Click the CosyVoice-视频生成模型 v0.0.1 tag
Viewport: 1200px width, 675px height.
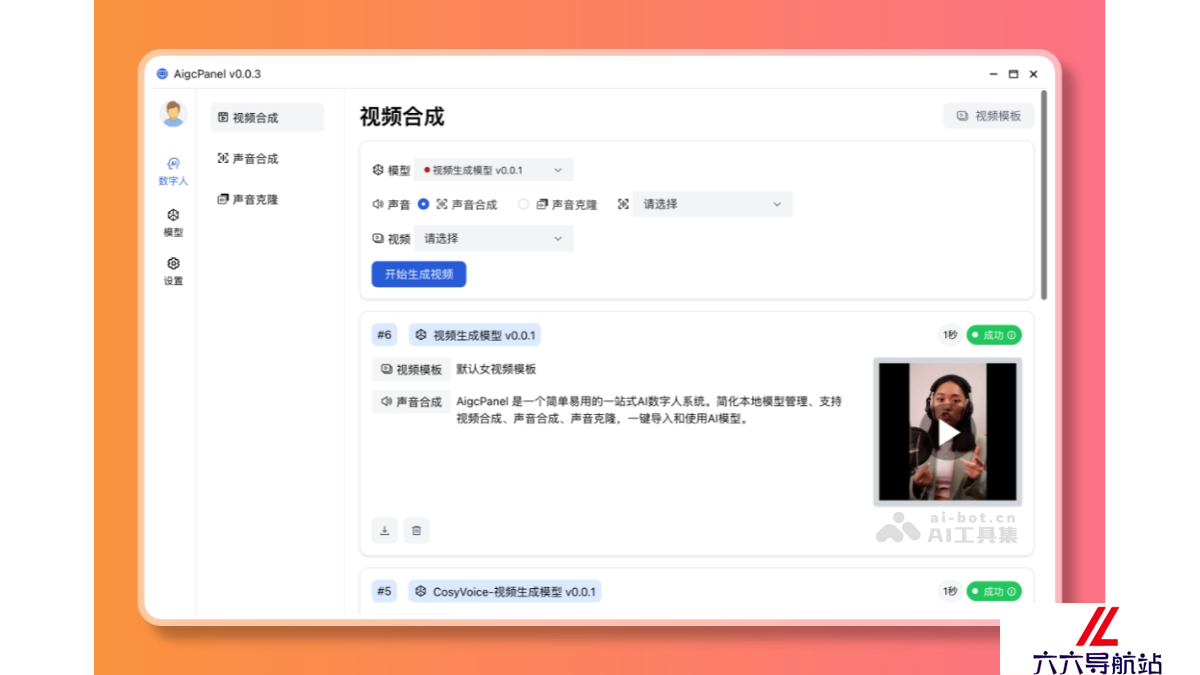(505, 591)
